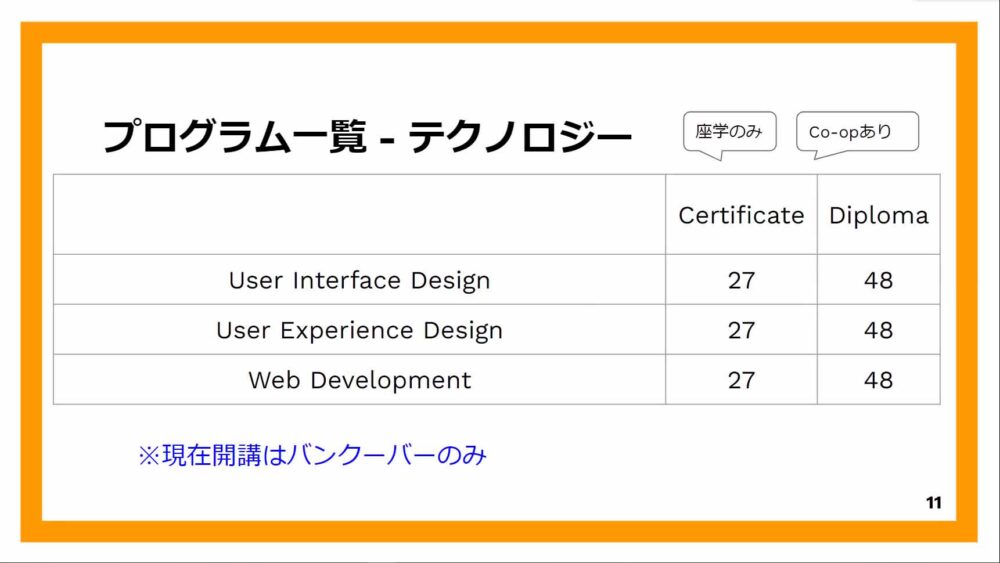Image resolution: width=1000 pixels, height=563 pixels.
Task: Click the word テクノロジー in the title
Action: (520, 136)
